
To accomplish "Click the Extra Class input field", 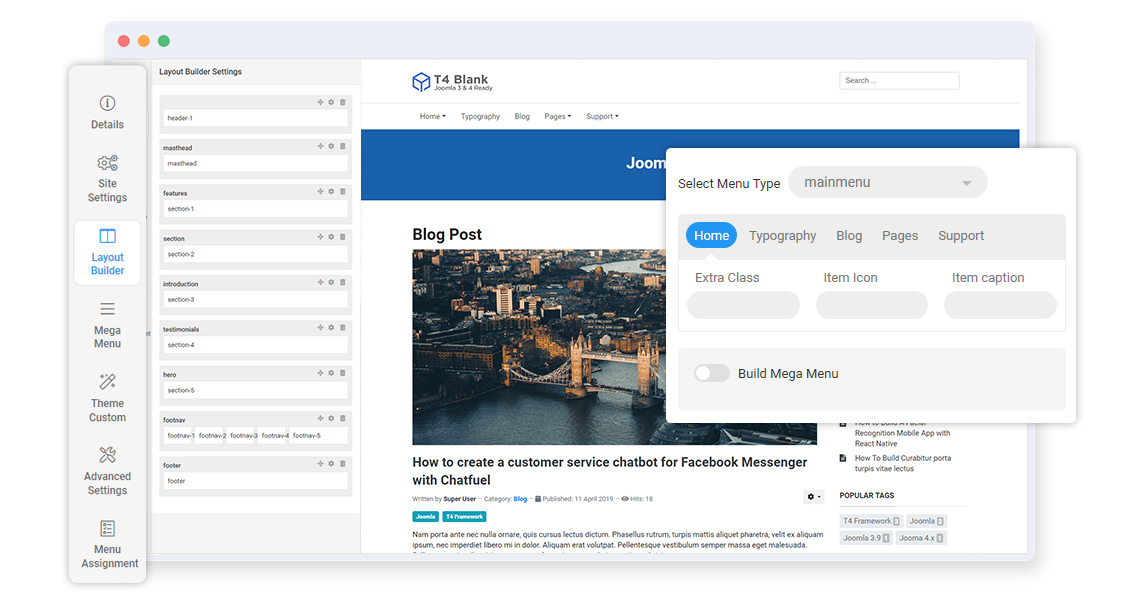I will tap(743, 305).
